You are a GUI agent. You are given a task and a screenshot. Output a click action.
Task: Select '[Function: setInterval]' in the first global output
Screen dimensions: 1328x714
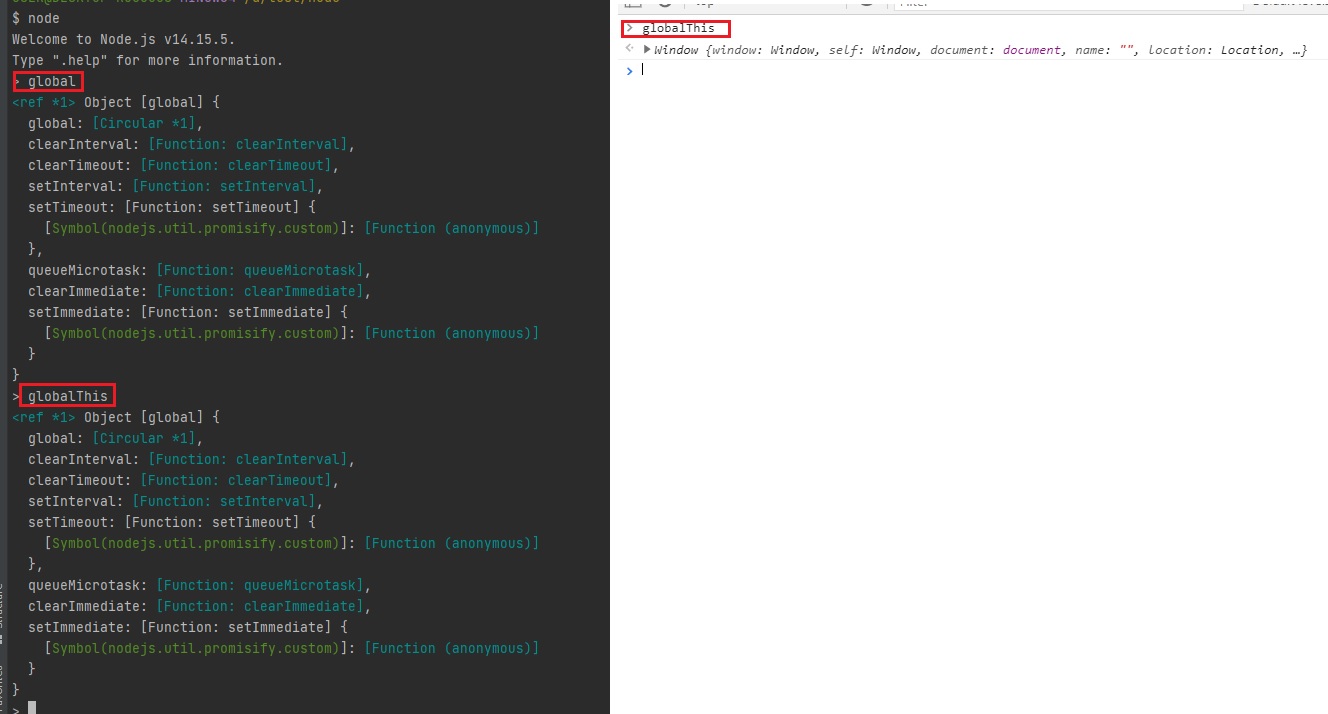(226, 186)
